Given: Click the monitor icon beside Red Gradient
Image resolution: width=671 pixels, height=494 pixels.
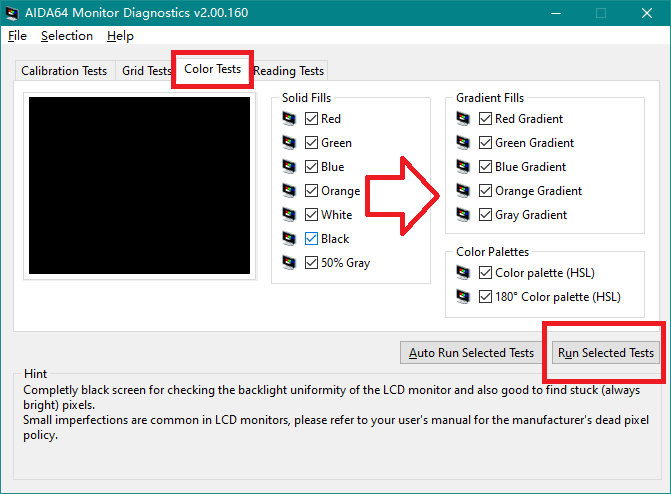Looking at the screenshot, I should pos(464,119).
